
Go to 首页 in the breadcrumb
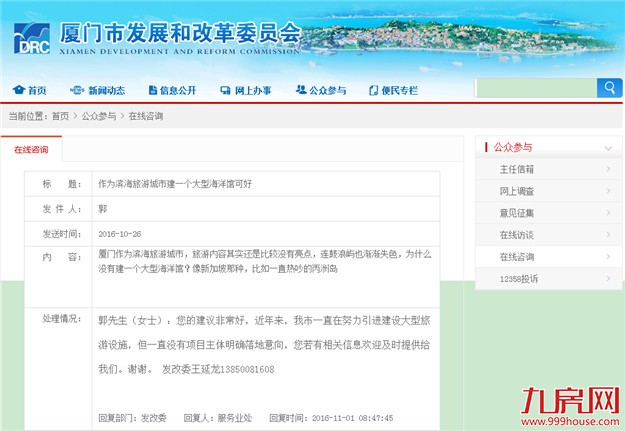click(x=60, y=116)
